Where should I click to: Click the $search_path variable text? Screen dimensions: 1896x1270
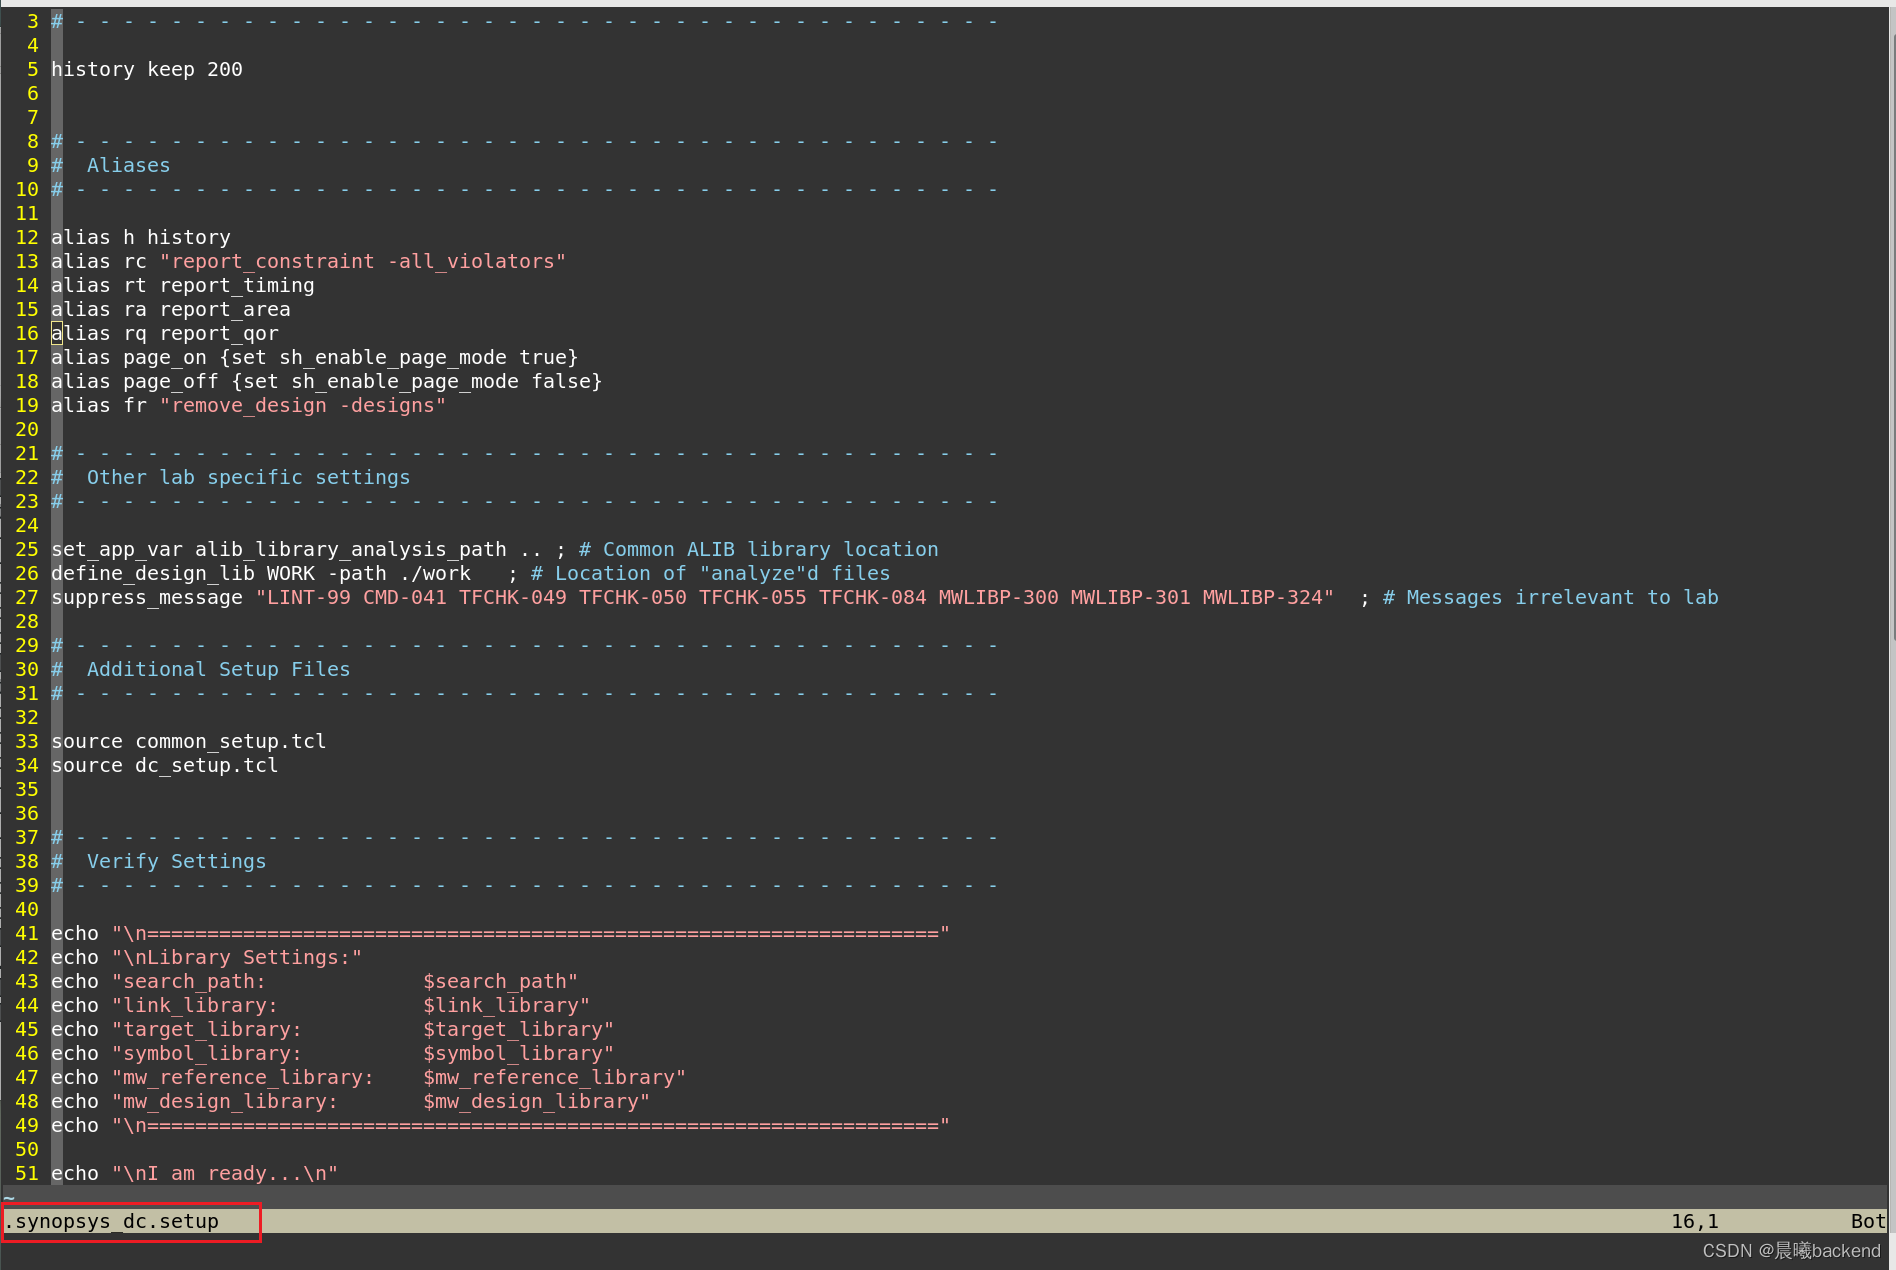[497, 981]
